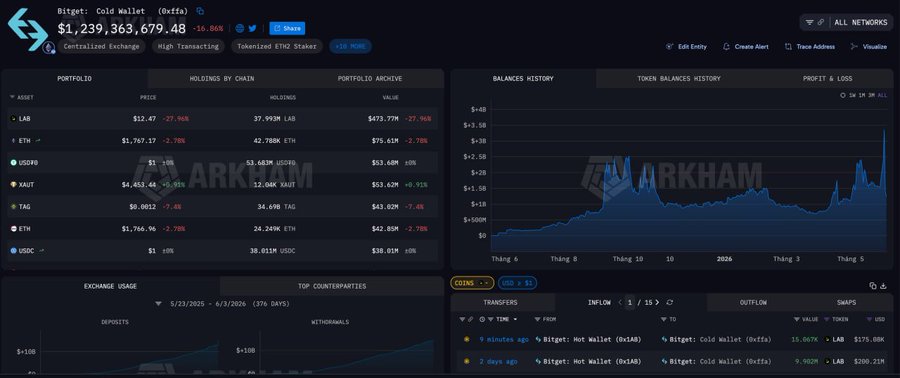Click the Bitget entity logo

(x=28, y=29)
